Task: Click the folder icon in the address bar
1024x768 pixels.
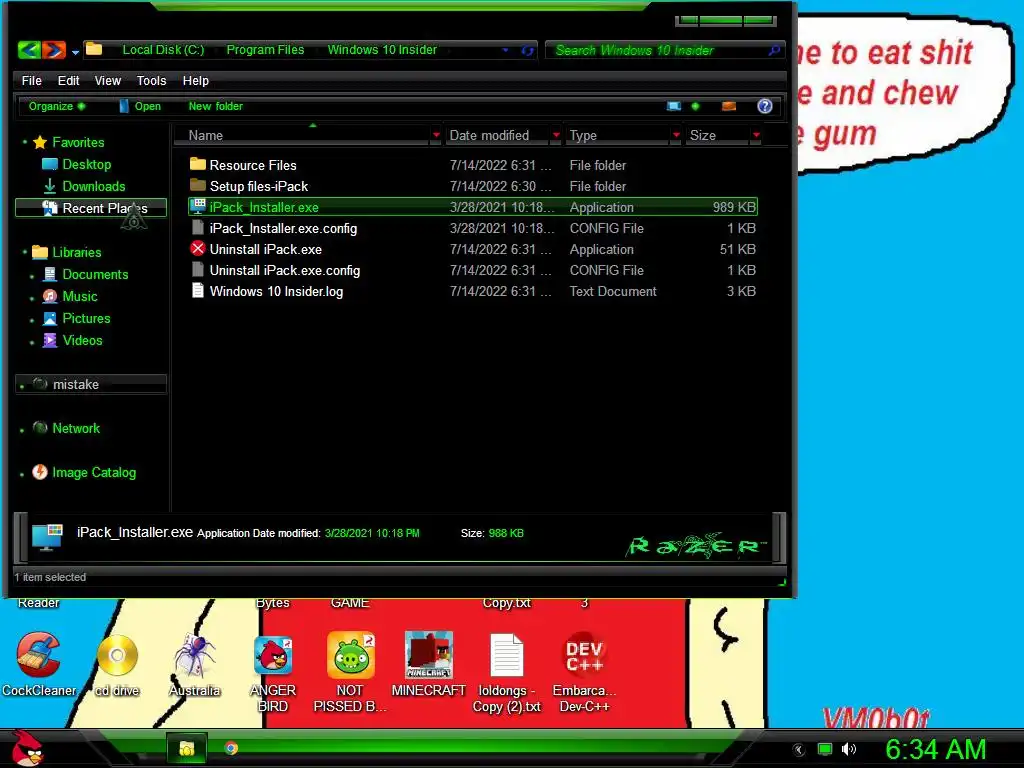Action: (94, 49)
